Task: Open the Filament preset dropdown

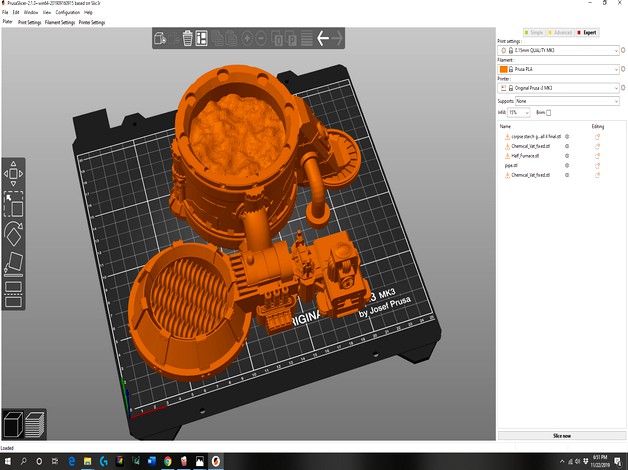Action: pyautogui.click(x=558, y=69)
